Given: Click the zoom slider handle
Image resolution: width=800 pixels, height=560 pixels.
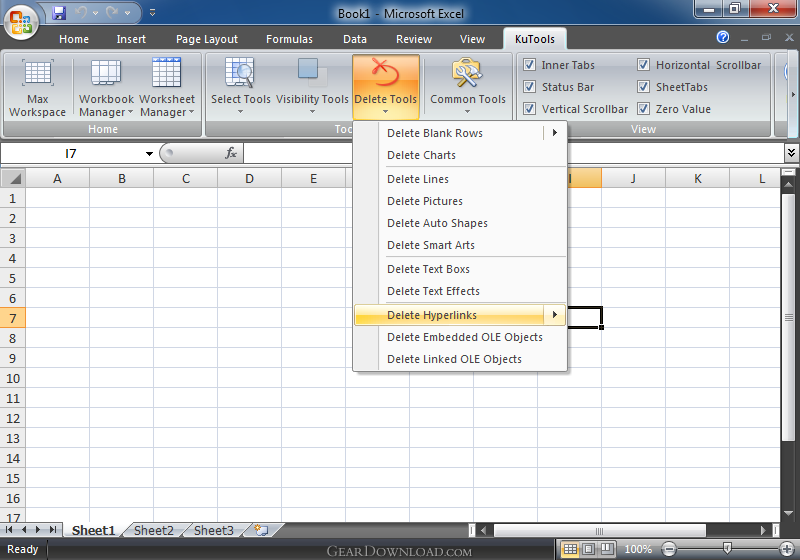Looking at the screenshot, I should pyautogui.click(x=727, y=549).
